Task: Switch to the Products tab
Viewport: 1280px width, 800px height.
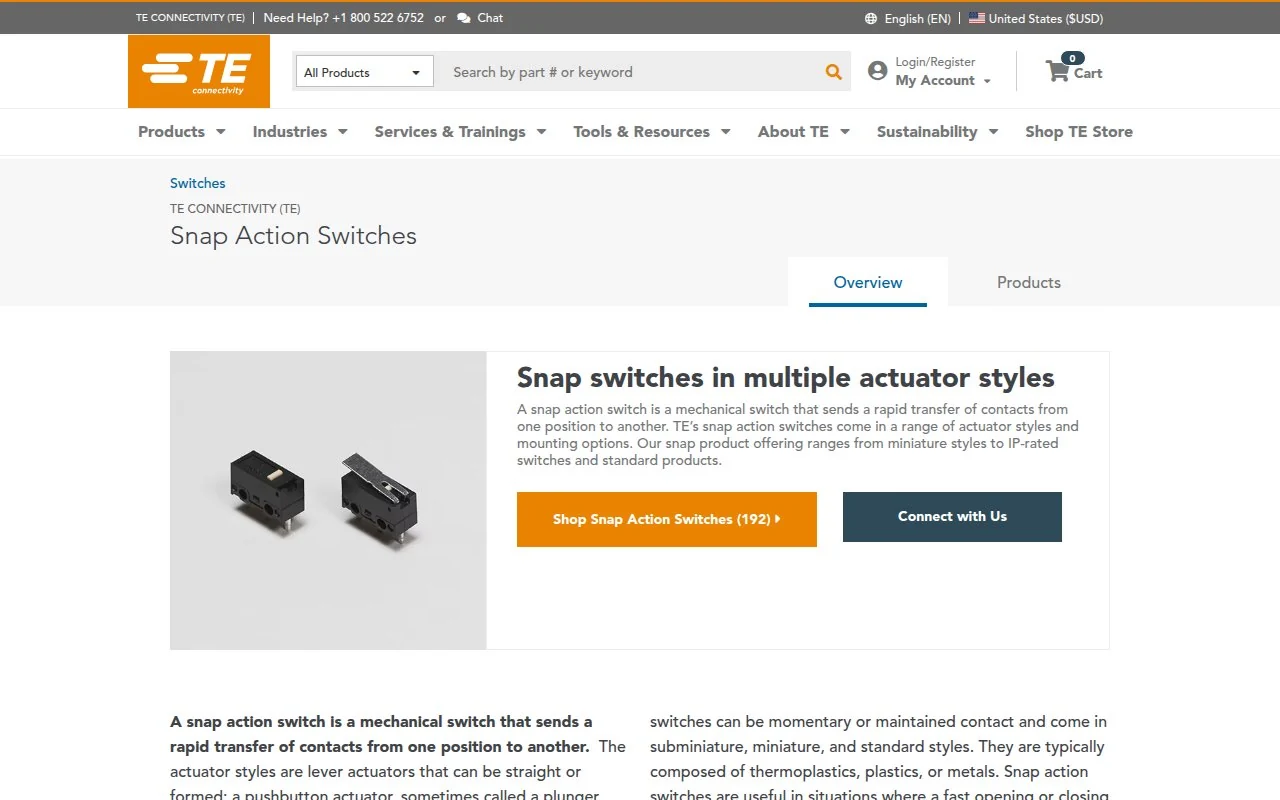Action: coord(1029,282)
